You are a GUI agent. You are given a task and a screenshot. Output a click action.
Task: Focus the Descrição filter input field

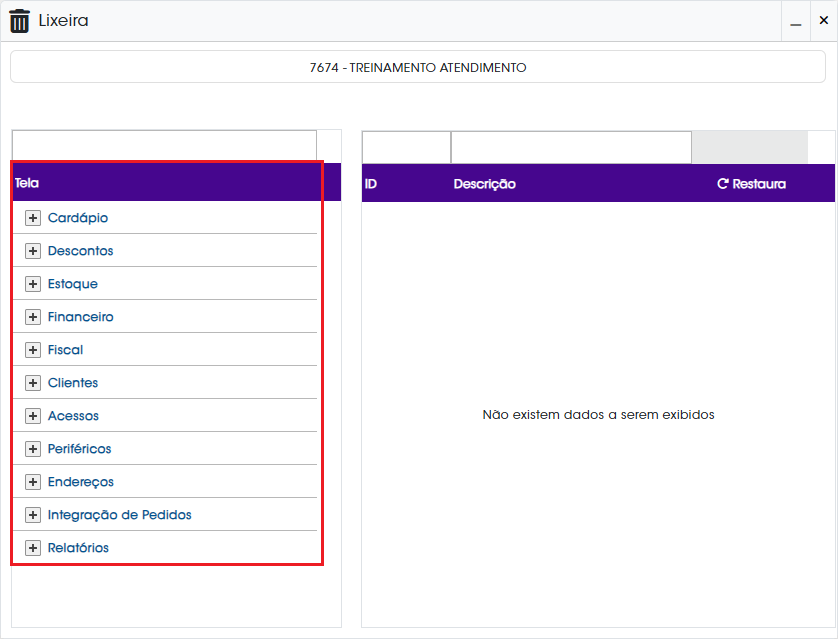tap(571, 147)
